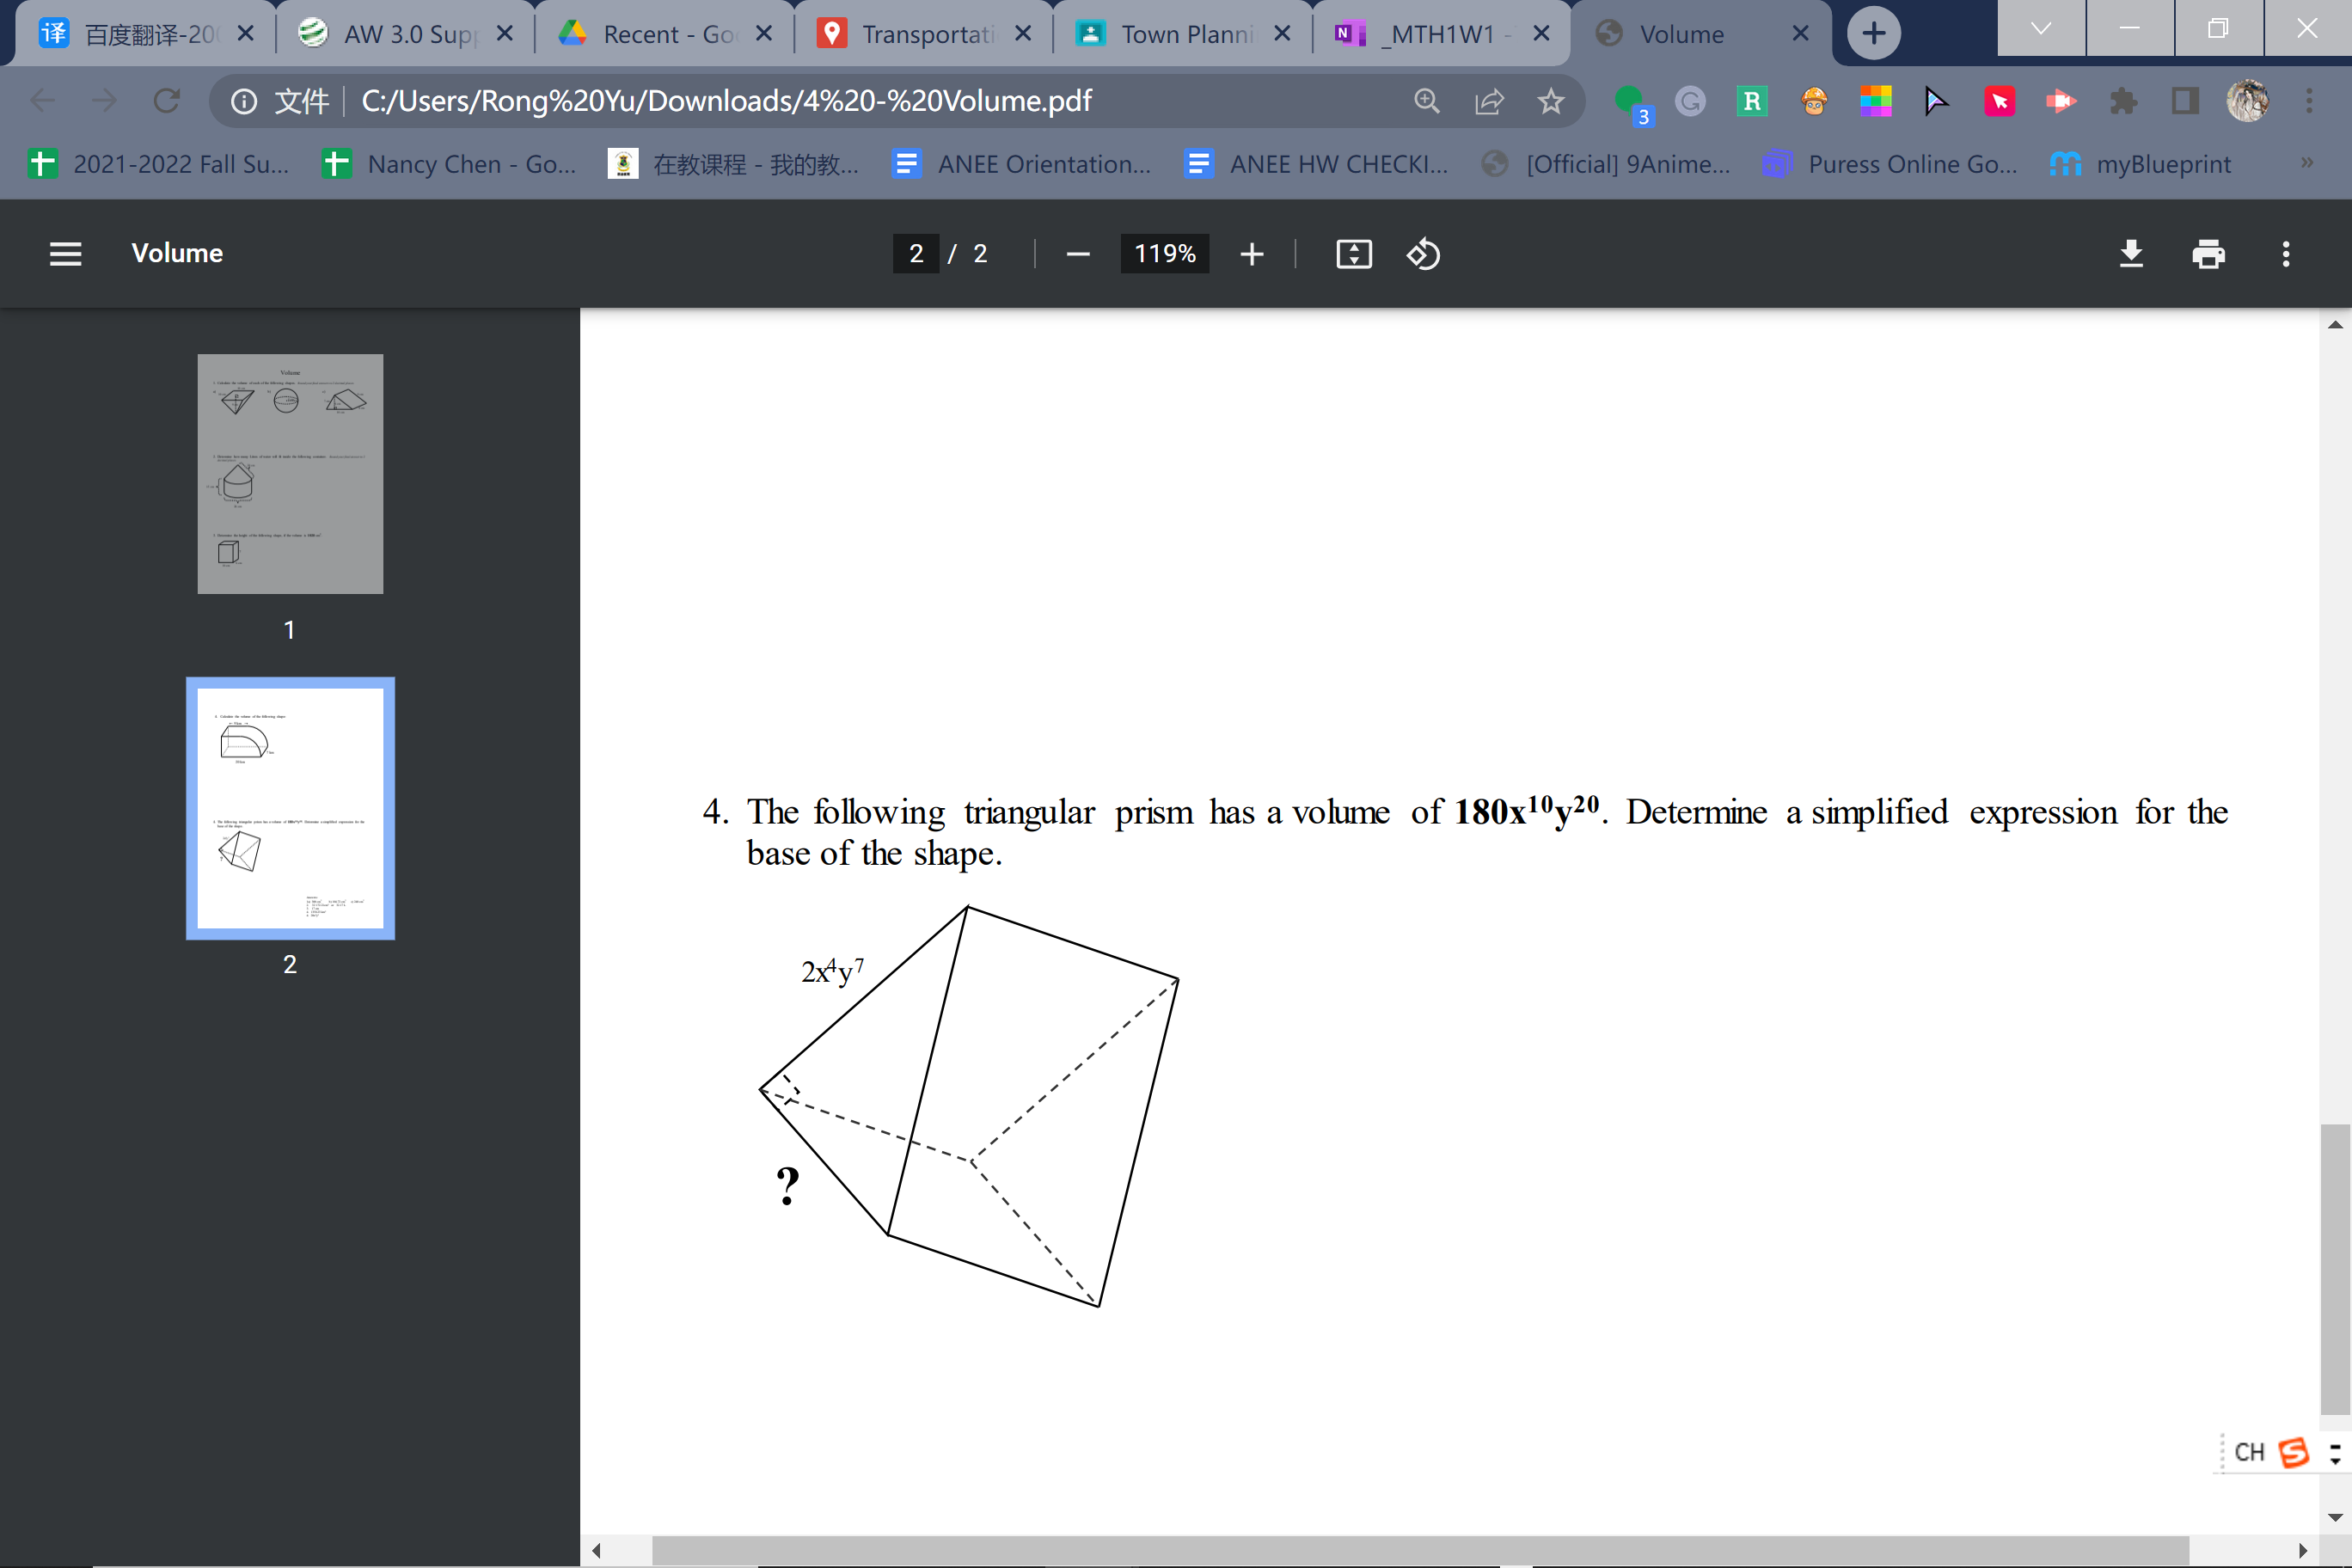Click the fit to page icon

pos(1353,254)
